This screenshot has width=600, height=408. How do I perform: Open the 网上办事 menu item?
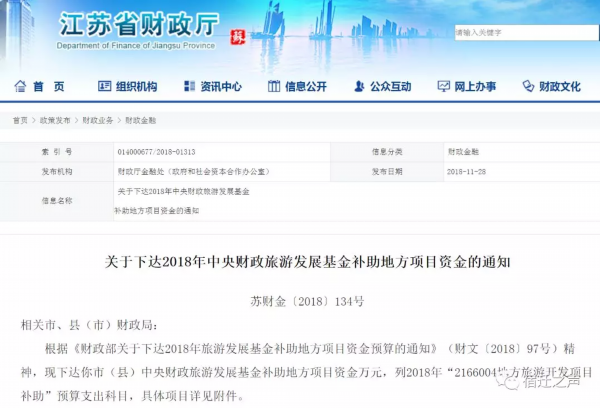[474, 87]
